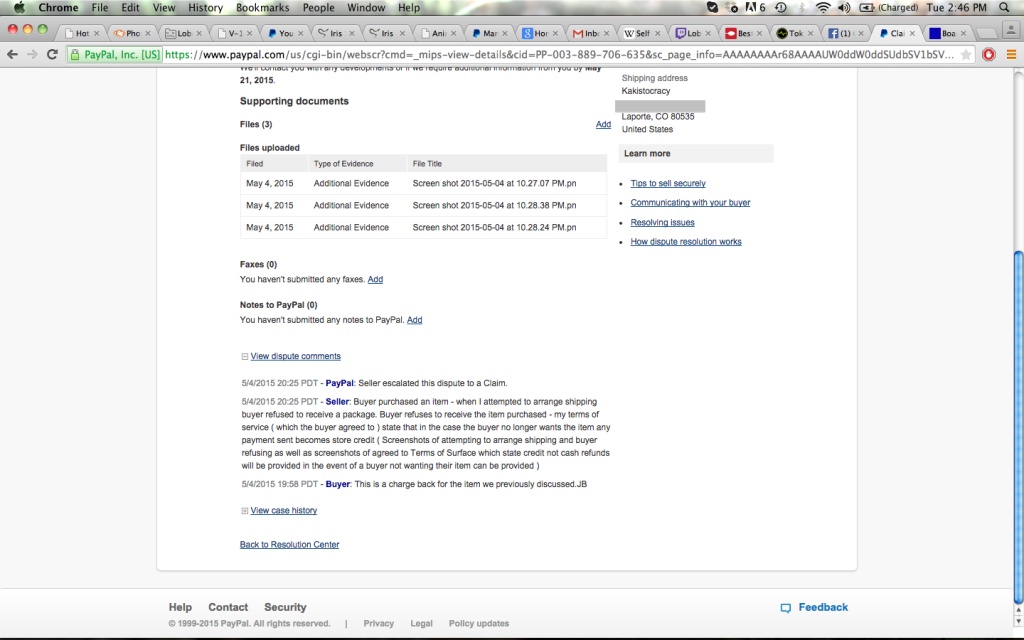Close the active Cla PayPal tab
1024x640 pixels.
(912, 33)
